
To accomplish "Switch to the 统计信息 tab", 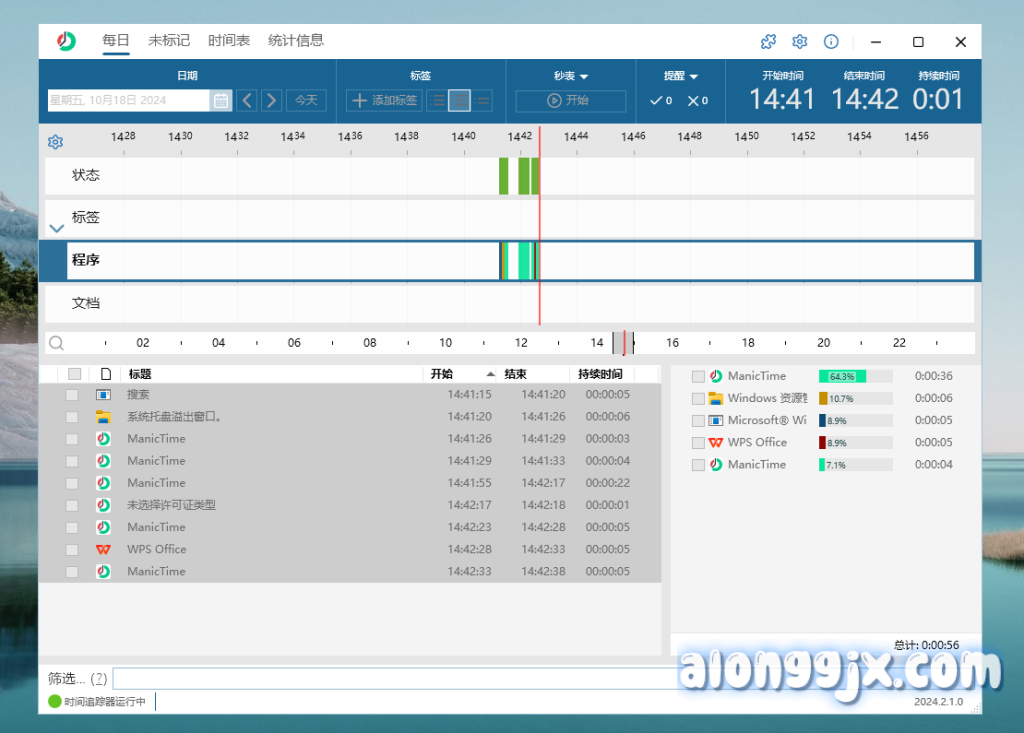I will pos(296,41).
